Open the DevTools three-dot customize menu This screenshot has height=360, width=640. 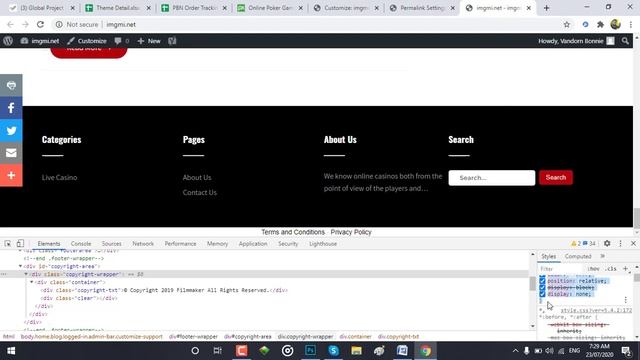point(620,243)
